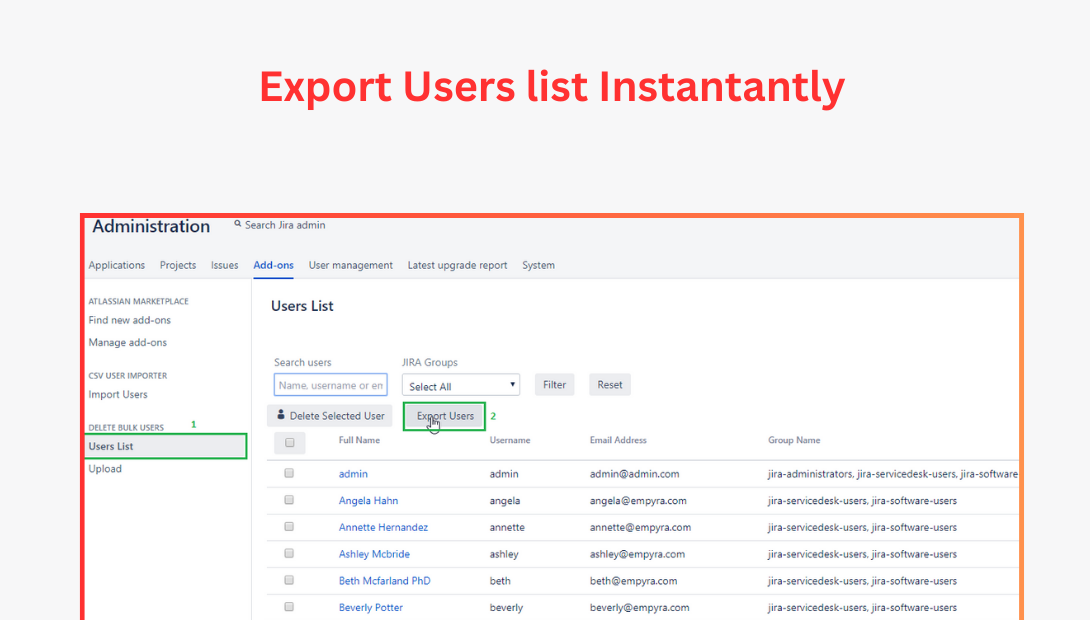Screen dimensions: 1090x620
Task: Click the Username column header
Action: pyautogui.click(x=510, y=440)
